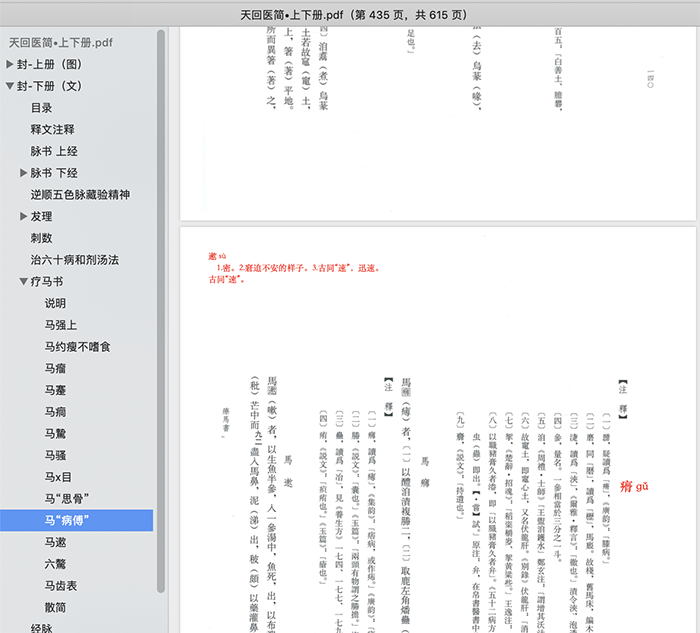
Task: Open the 说明 subsection
Action: [55, 304]
